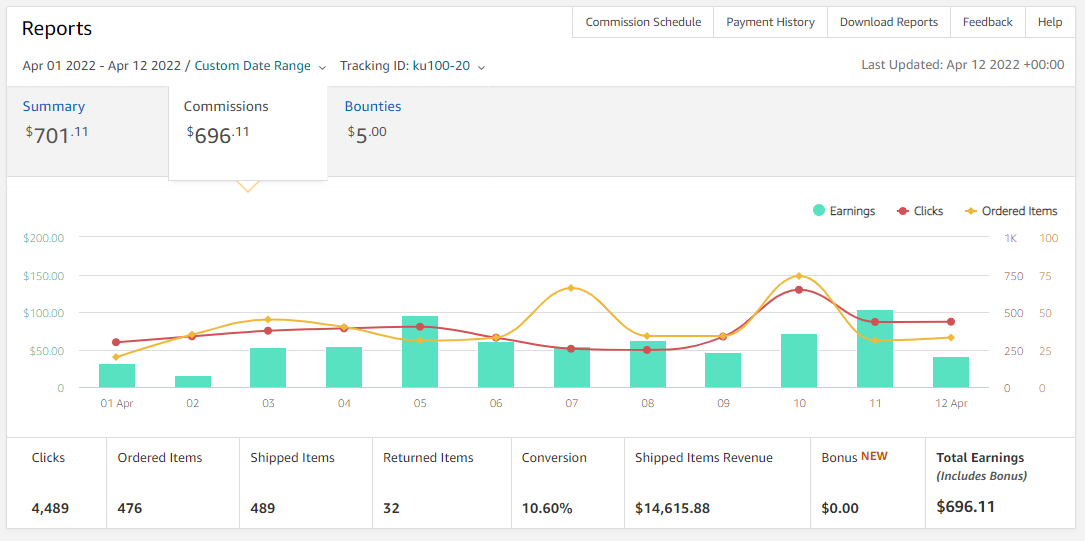This screenshot has height=541, width=1085.
Task: Click the Clicks legend label
Action: tap(929, 211)
